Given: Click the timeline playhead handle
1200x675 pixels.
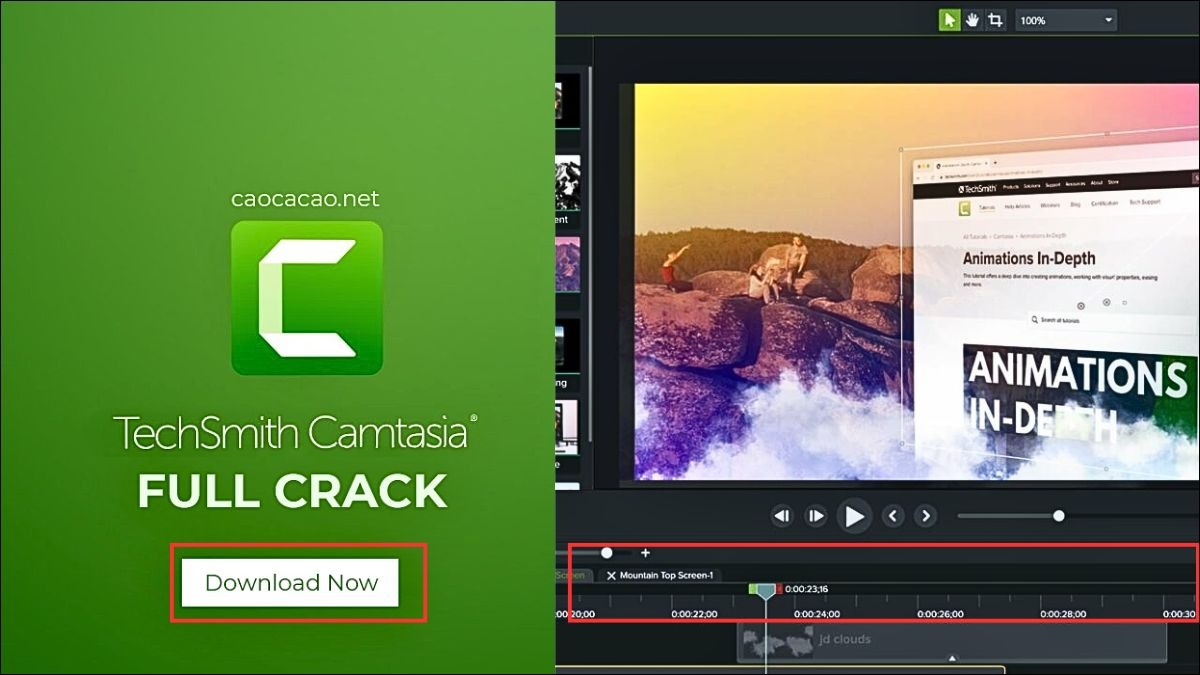Looking at the screenshot, I should click(766, 592).
